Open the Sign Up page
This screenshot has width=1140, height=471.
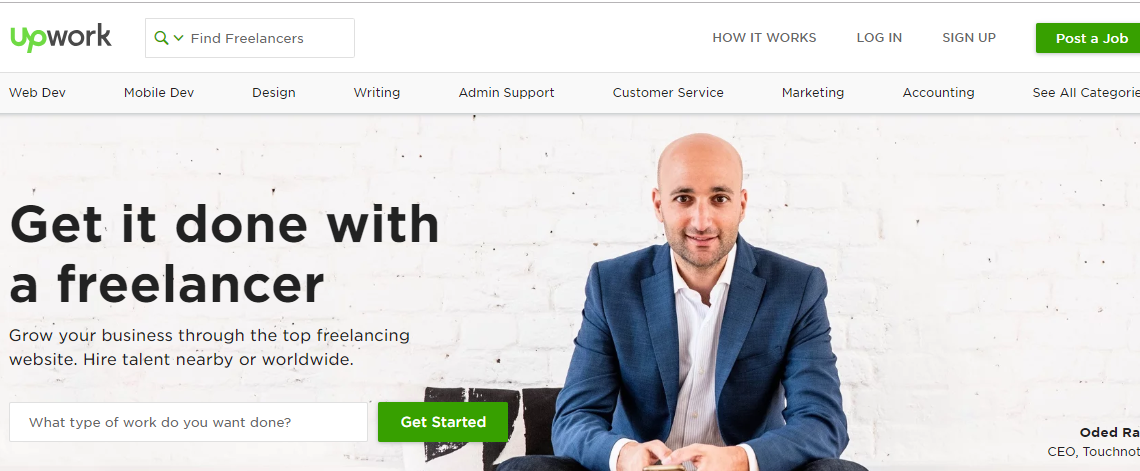968,38
